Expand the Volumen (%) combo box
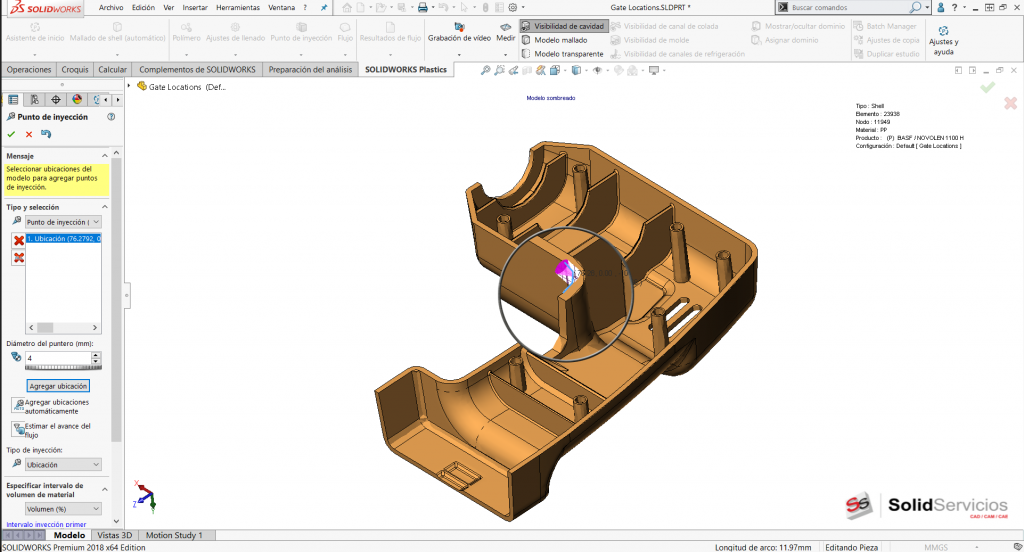Viewport: 1024px width, 552px height. point(63,509)
